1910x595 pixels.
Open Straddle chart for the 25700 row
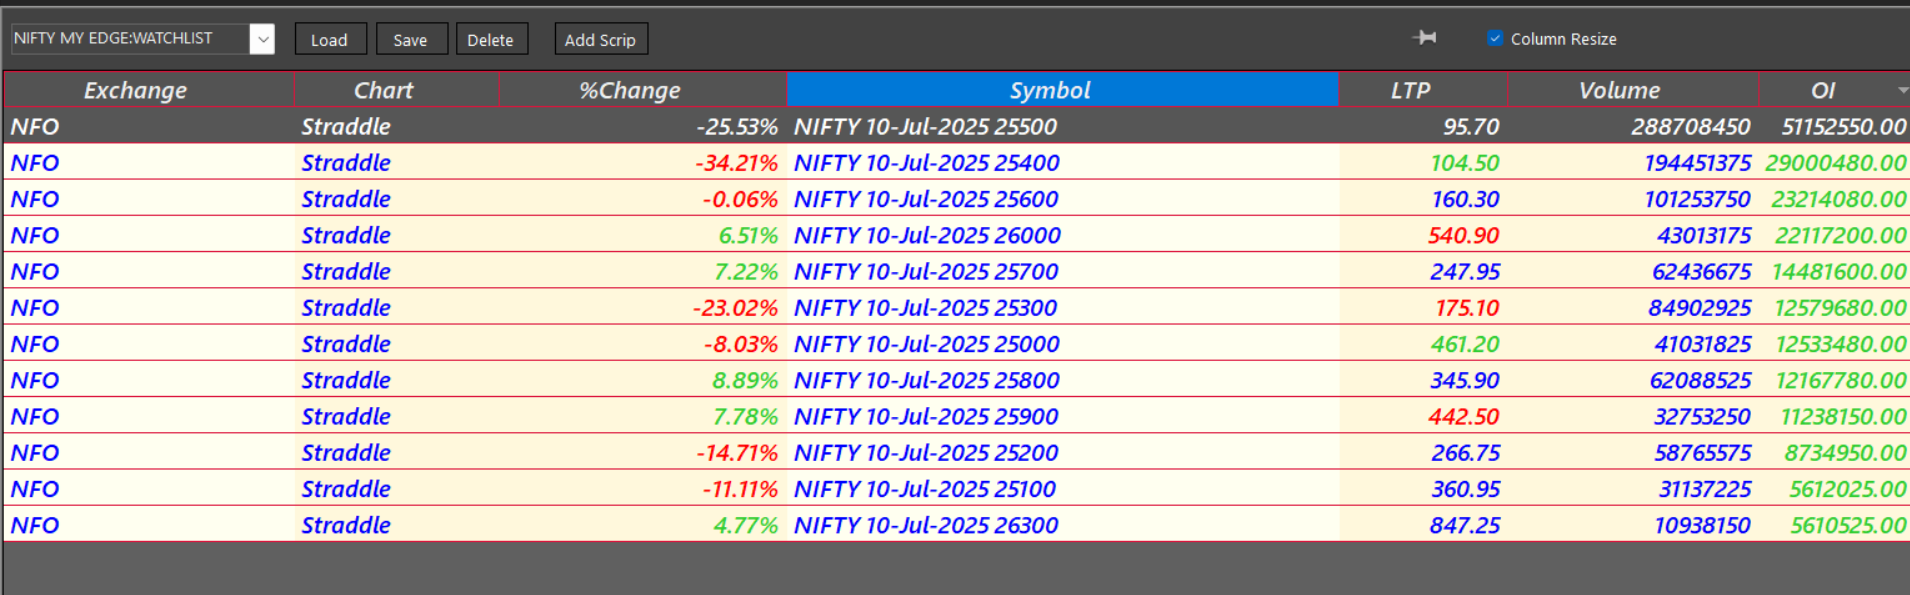coord(346,271)
